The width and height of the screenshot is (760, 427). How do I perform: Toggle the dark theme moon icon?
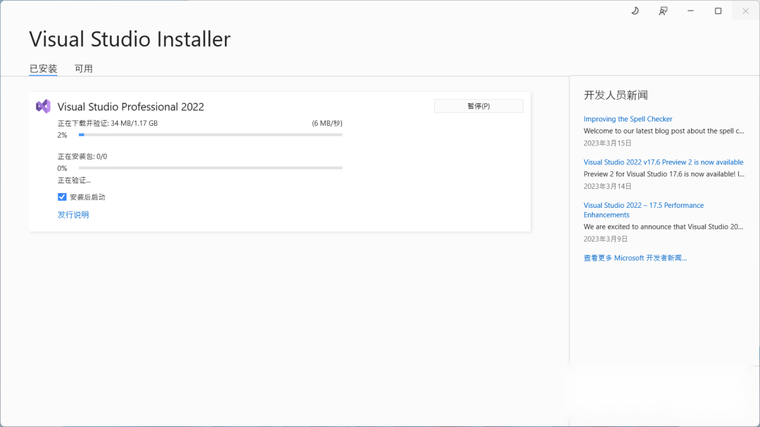[x=635, y=11]
